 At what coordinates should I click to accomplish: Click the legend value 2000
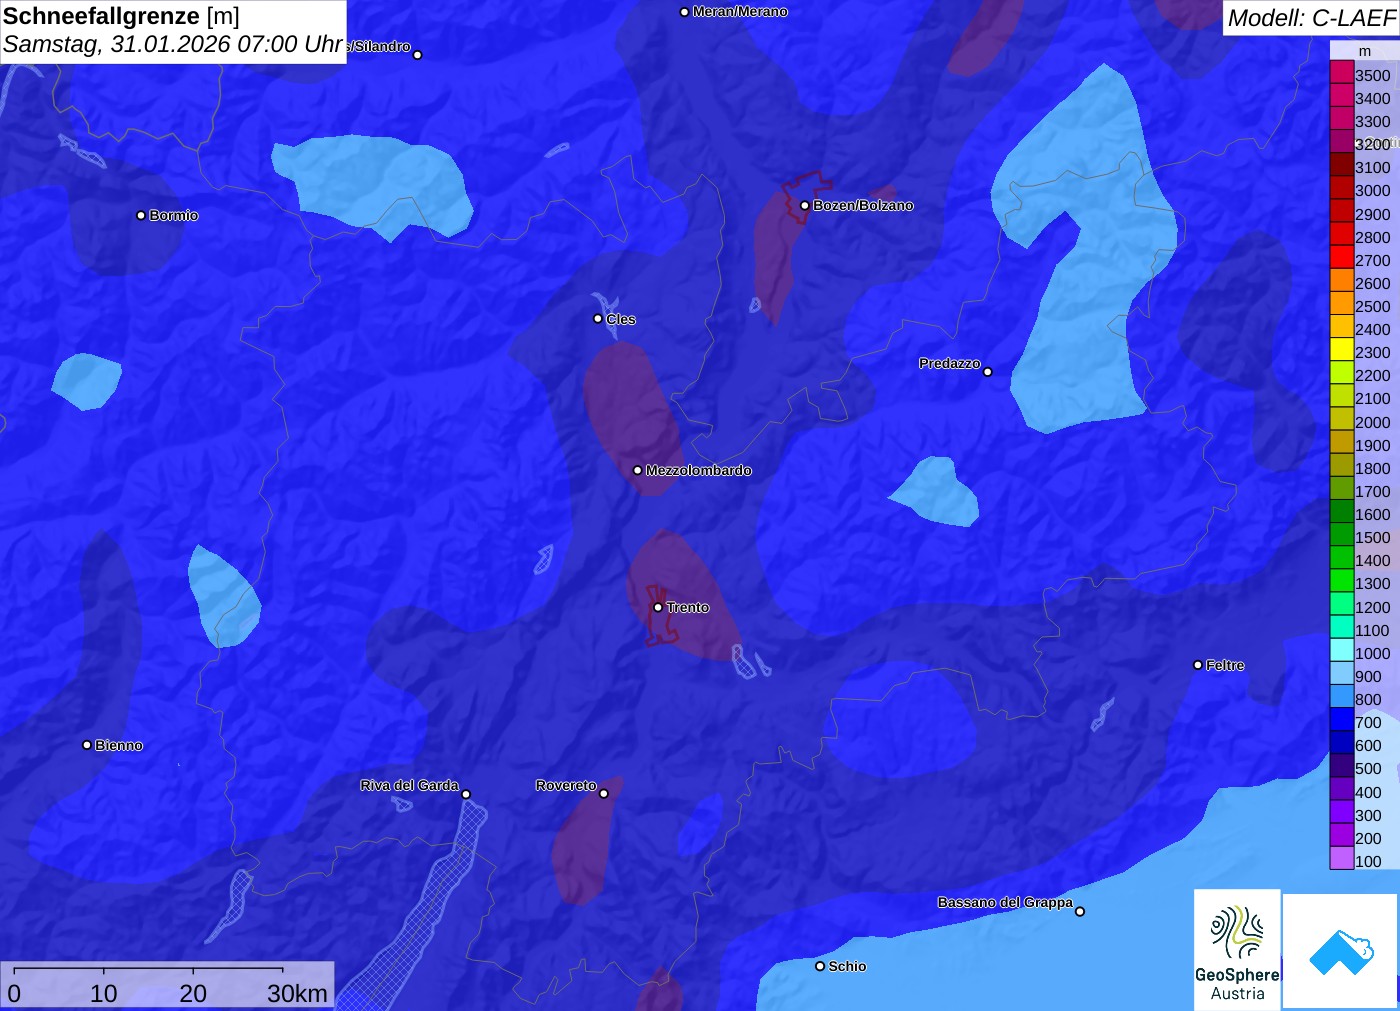(x=1373, y=422)
